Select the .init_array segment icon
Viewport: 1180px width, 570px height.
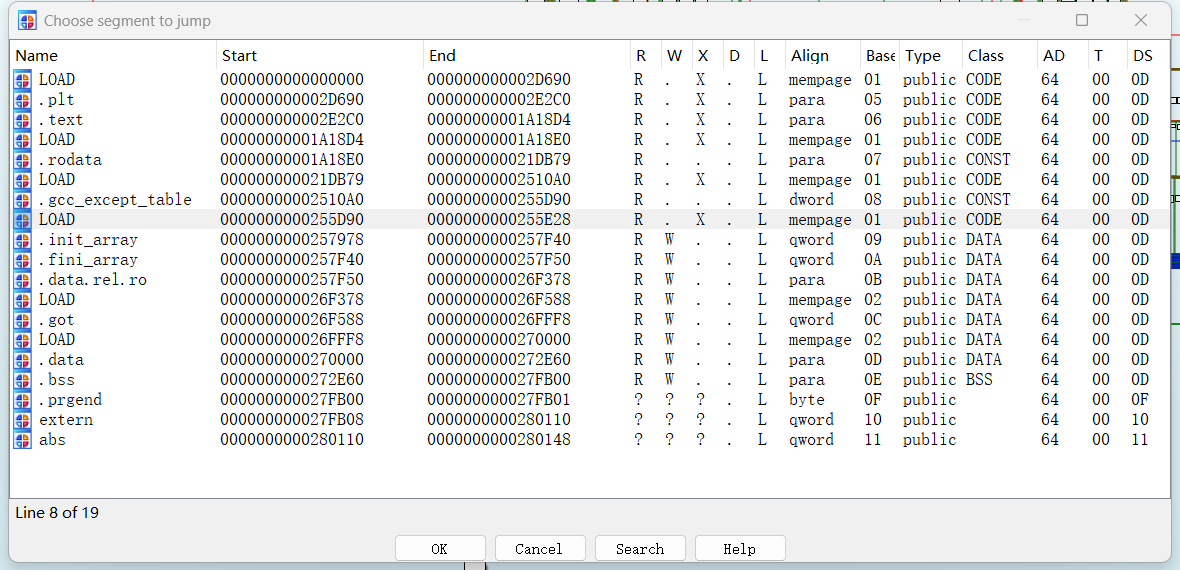(23, 240)
